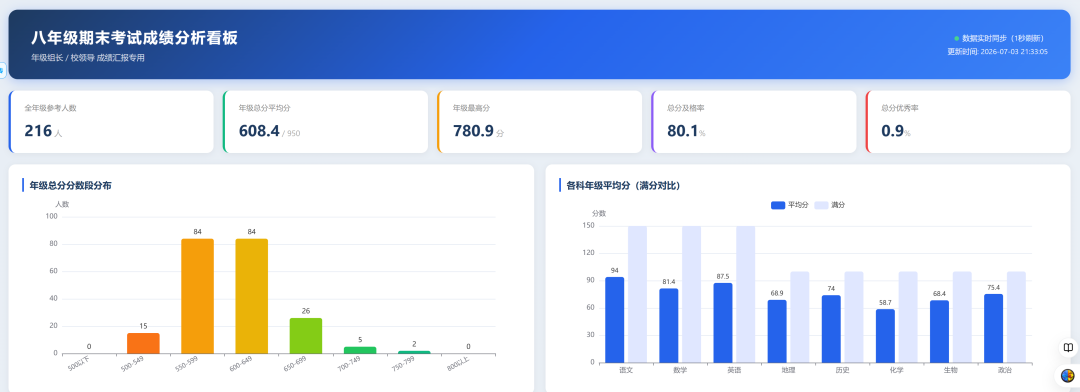This screenshot has height=392, width=1080.
Task: Click the 年级总分分数段分布 chart heading
Action: point(71,185)
